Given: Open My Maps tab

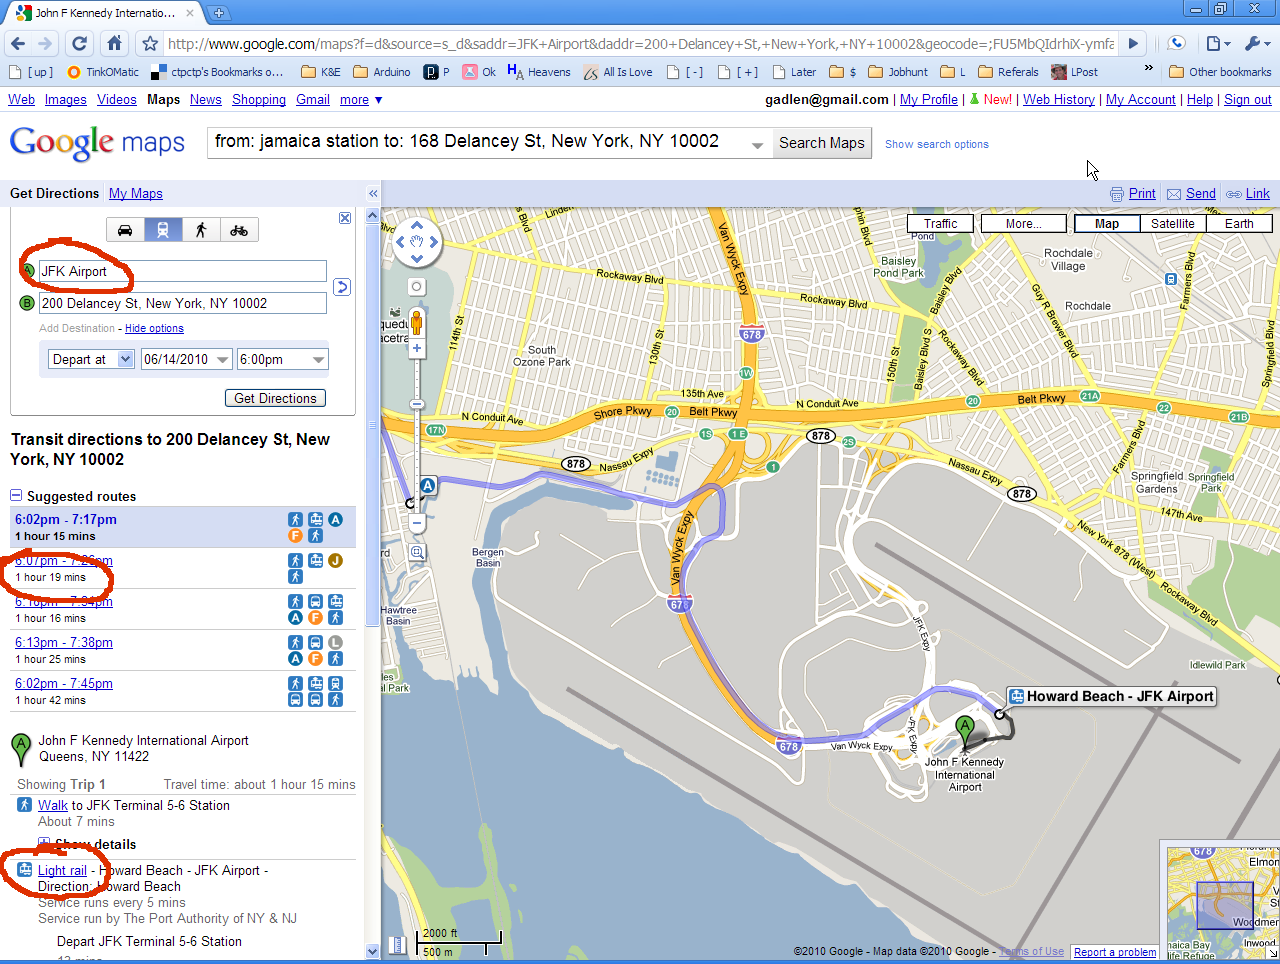Looking at the screenshot, I should click(x=136, y=193).
